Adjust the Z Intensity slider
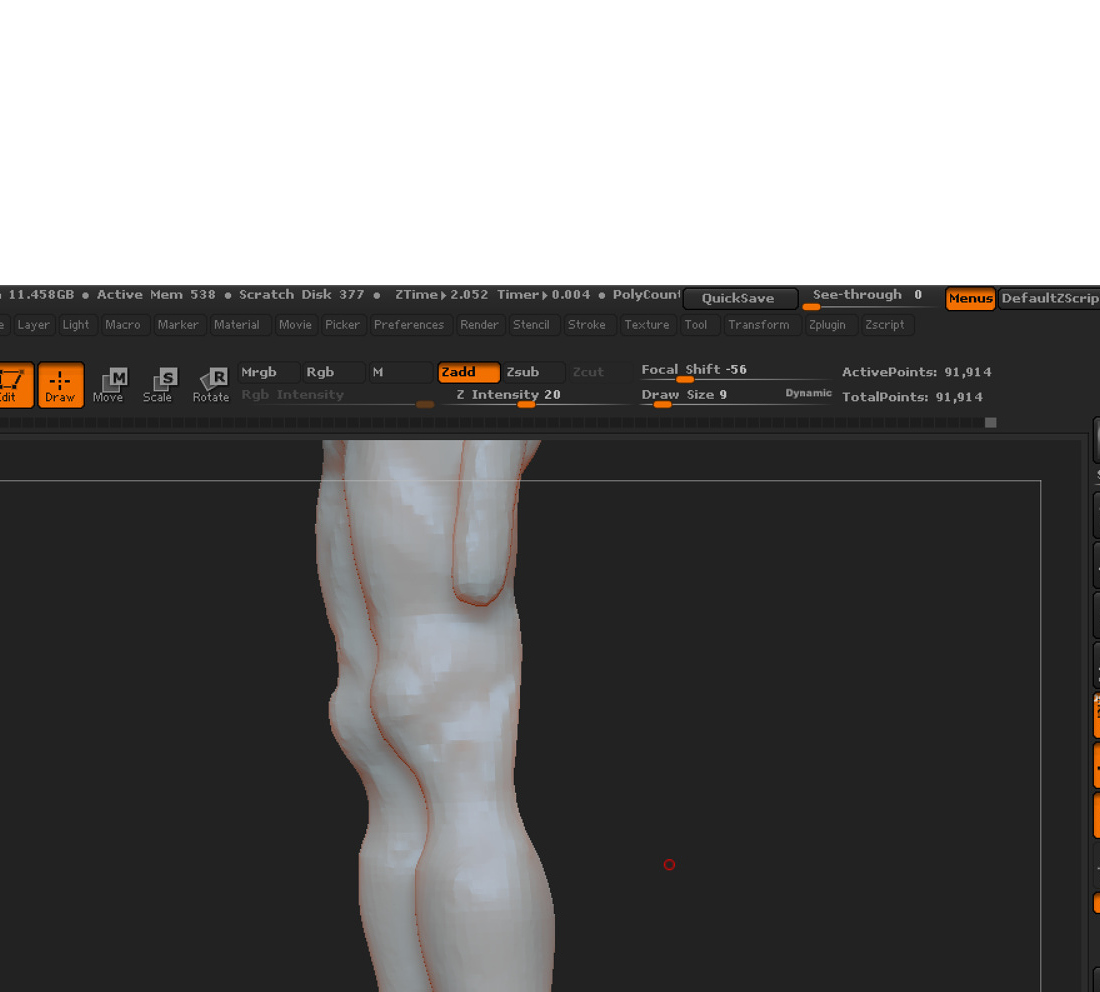Image resolution: width=1100 pixels, height=992 pixels. point(536,396)
